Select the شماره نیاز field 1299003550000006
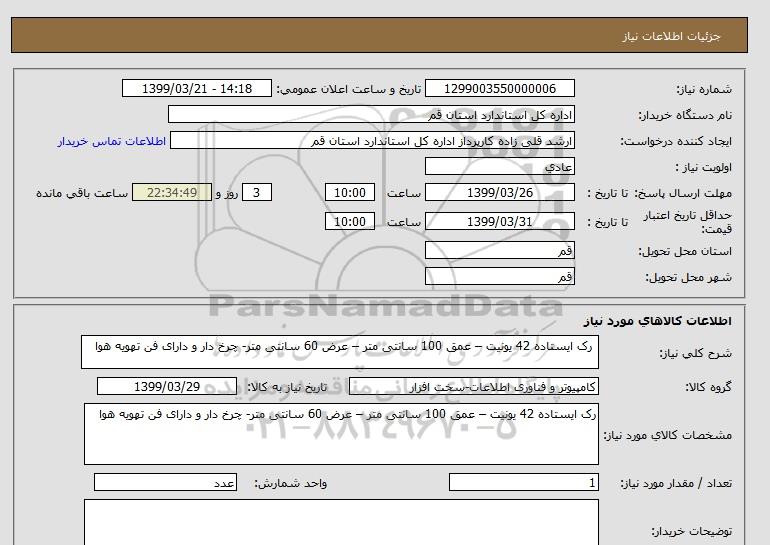Screen dimensions: 770x545 tap(499, 88)
